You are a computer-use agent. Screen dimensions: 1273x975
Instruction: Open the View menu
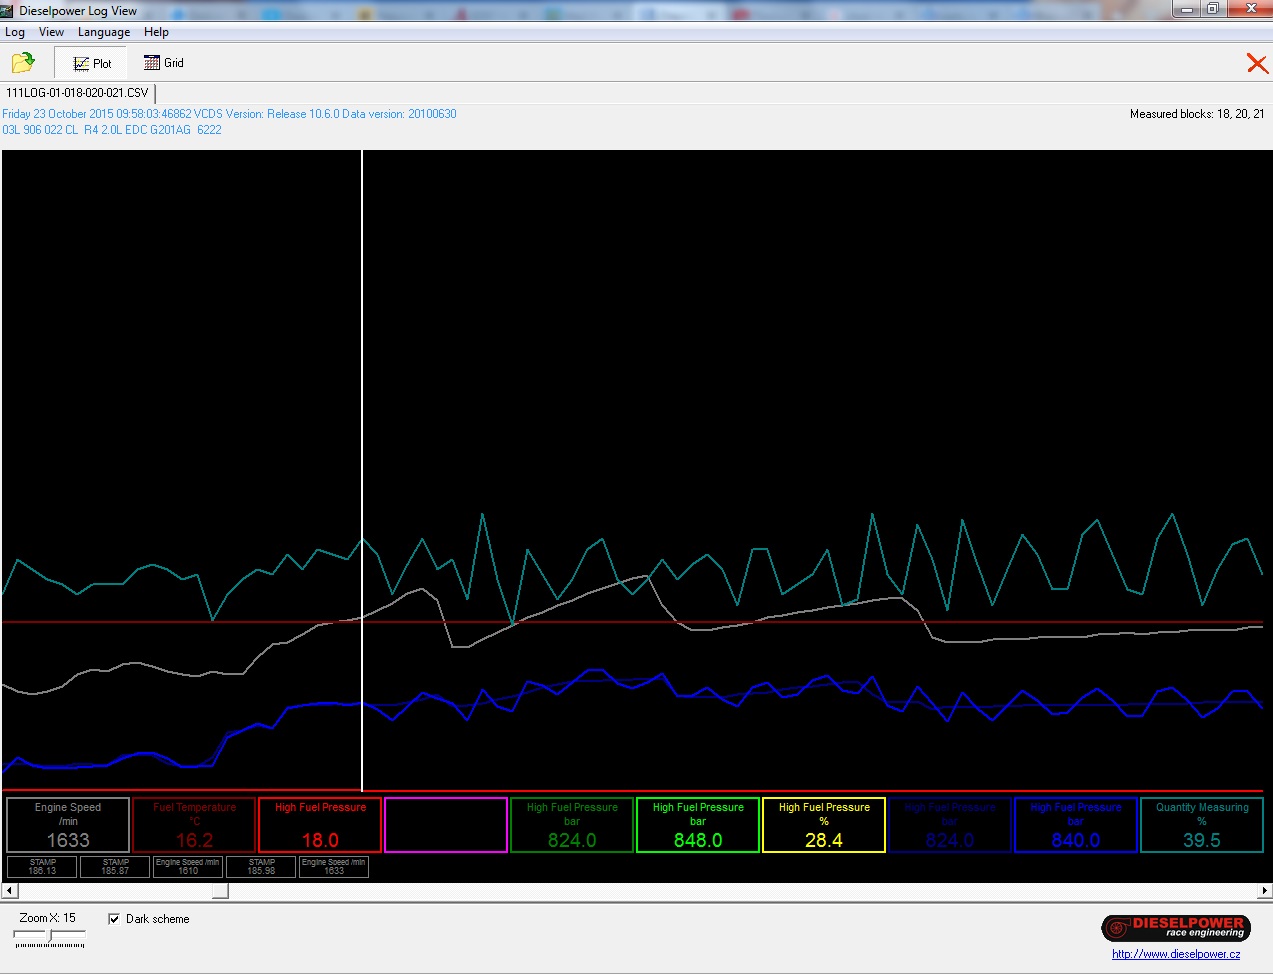pyautogui.click(x=51, y=32)
